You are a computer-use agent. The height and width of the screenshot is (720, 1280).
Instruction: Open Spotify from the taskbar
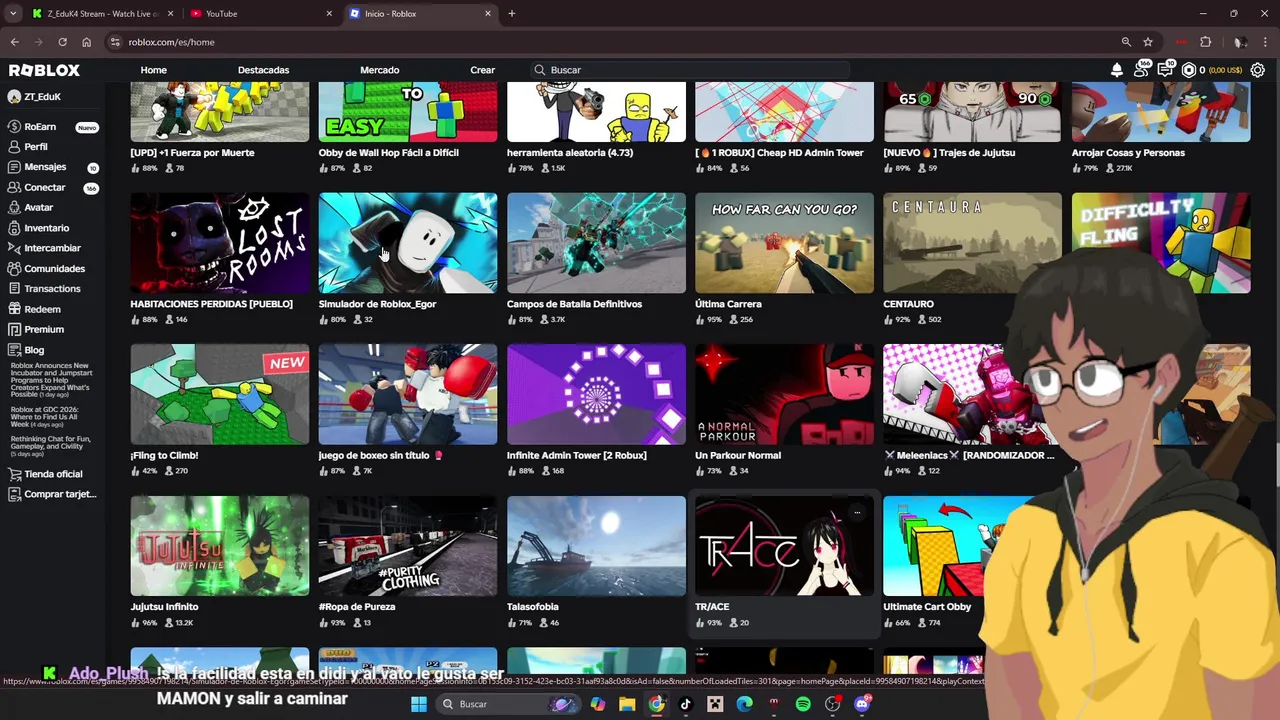pos(803,704)
